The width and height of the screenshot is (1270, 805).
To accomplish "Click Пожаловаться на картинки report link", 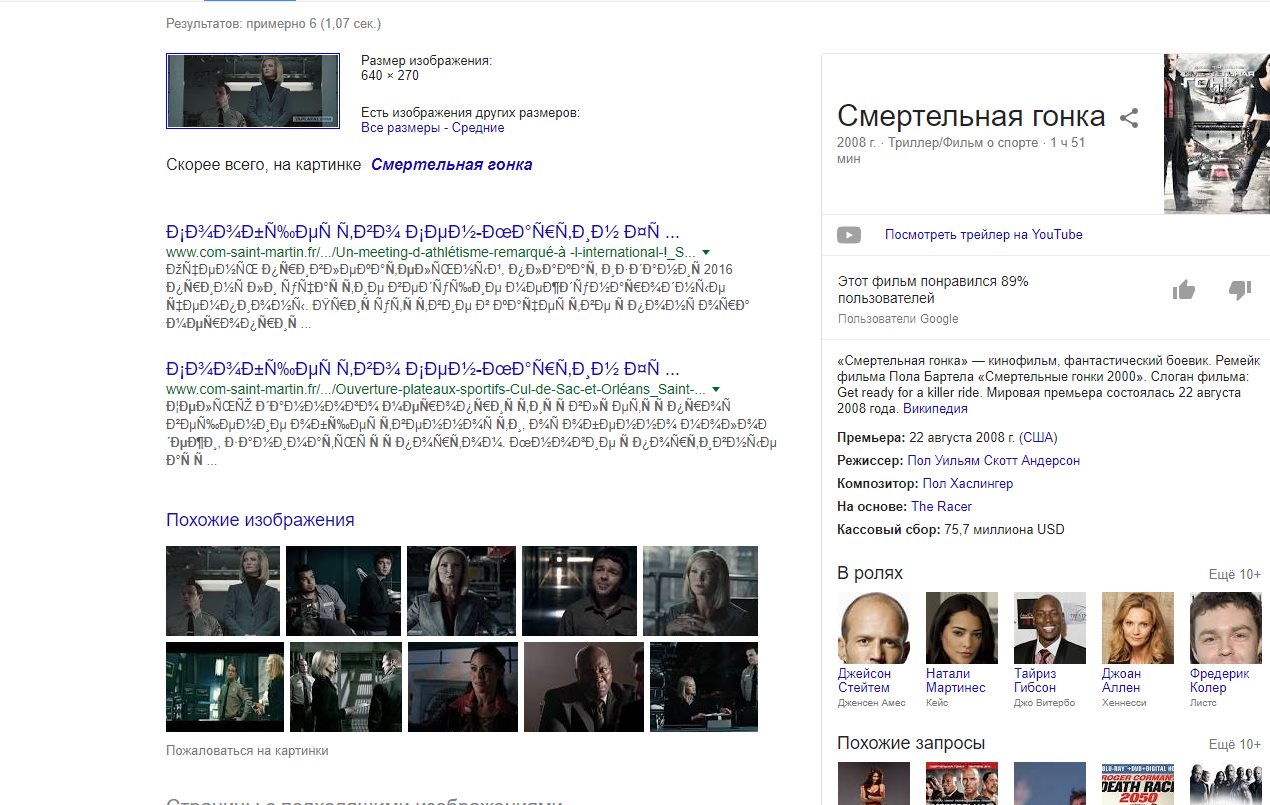I will coord(247,750).
